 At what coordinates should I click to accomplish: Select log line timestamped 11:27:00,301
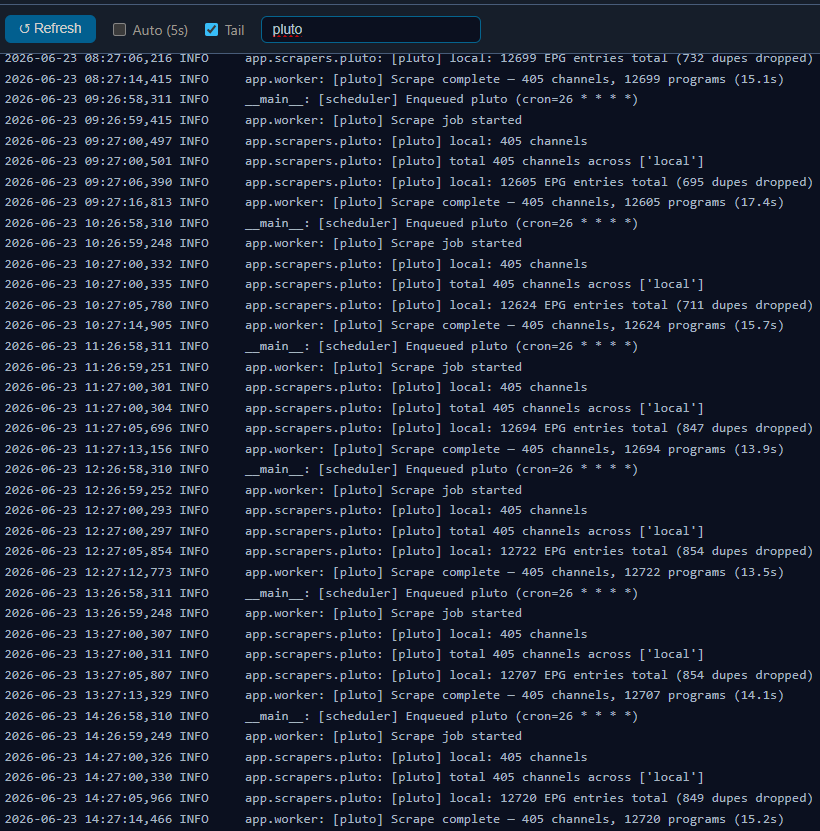click(296, 387)
